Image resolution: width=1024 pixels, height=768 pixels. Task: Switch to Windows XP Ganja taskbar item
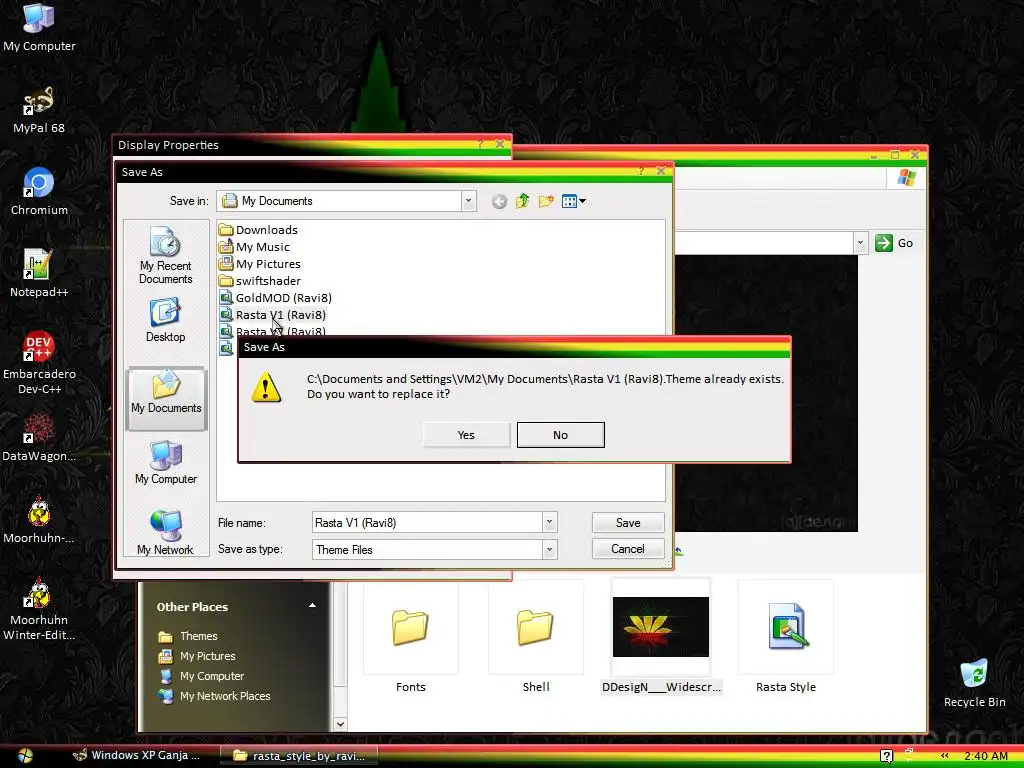point(137,756)
